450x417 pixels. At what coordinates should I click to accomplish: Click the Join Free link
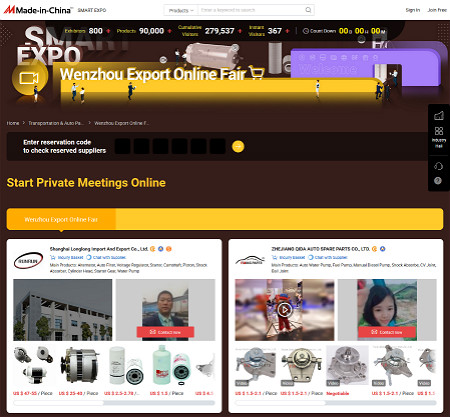437,10
